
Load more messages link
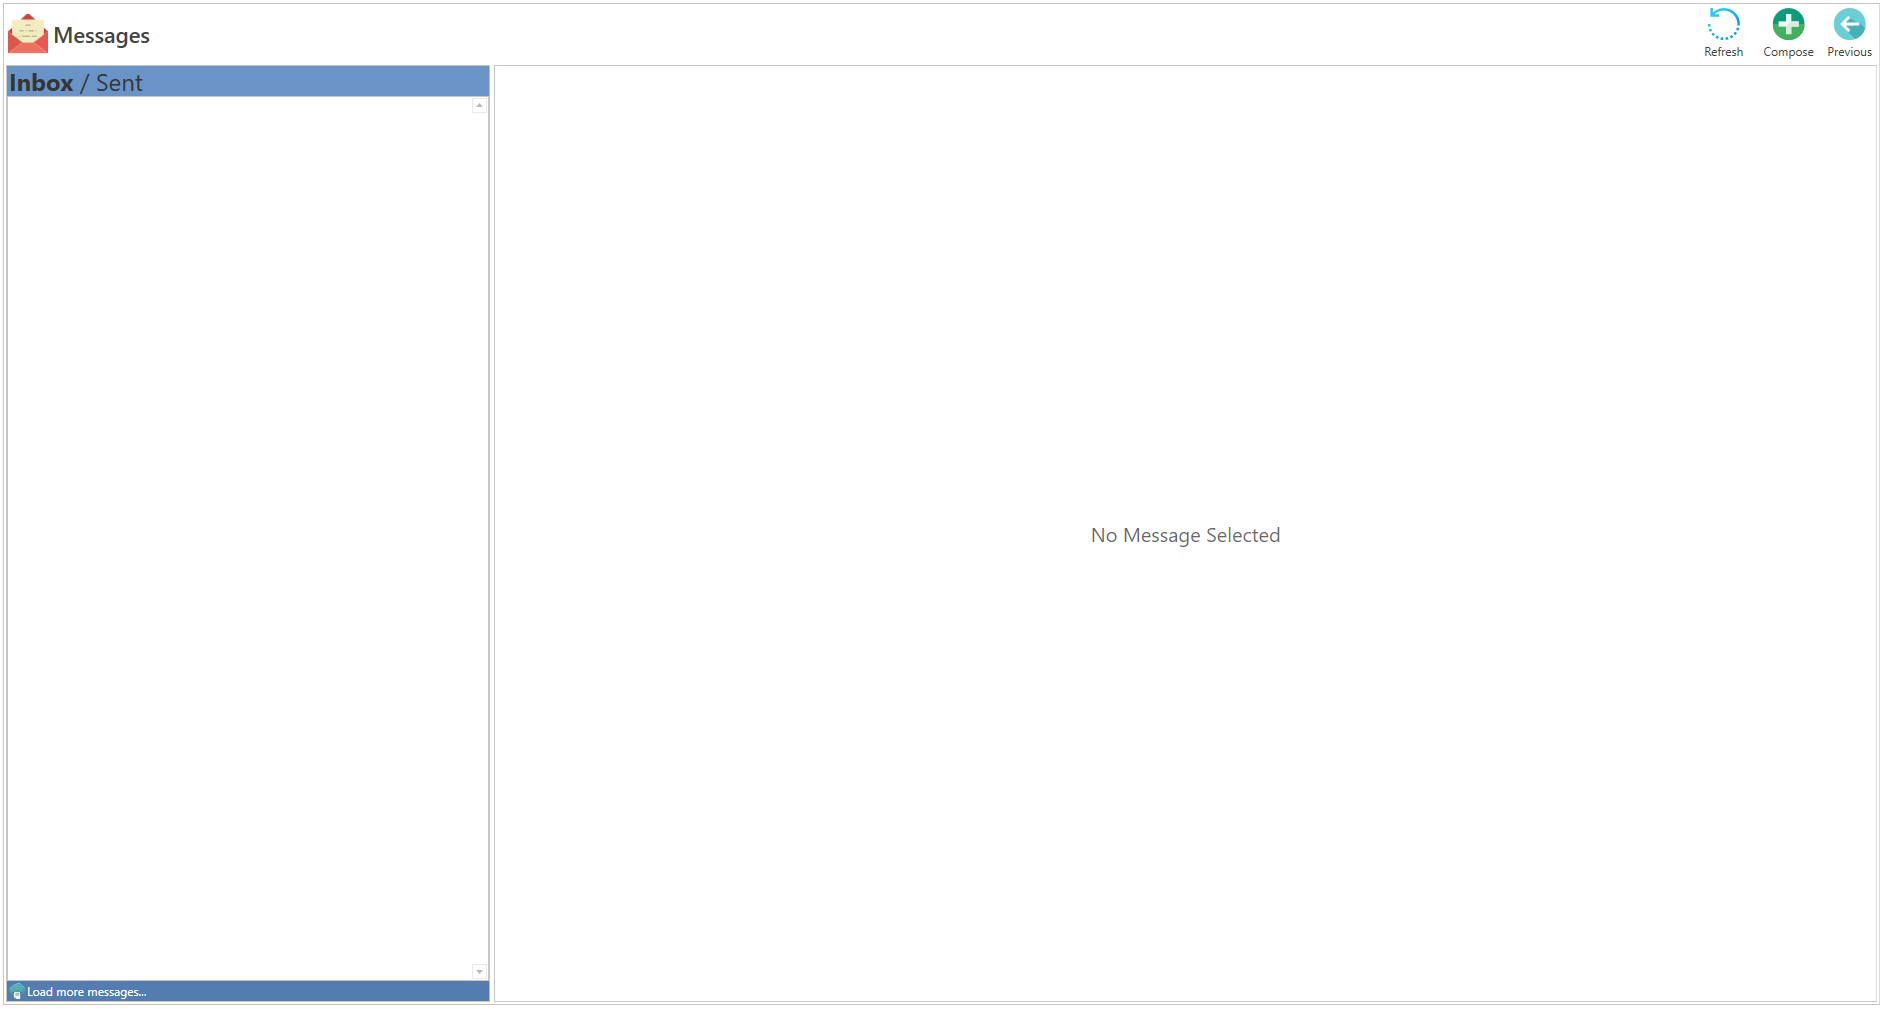point(86,992)
